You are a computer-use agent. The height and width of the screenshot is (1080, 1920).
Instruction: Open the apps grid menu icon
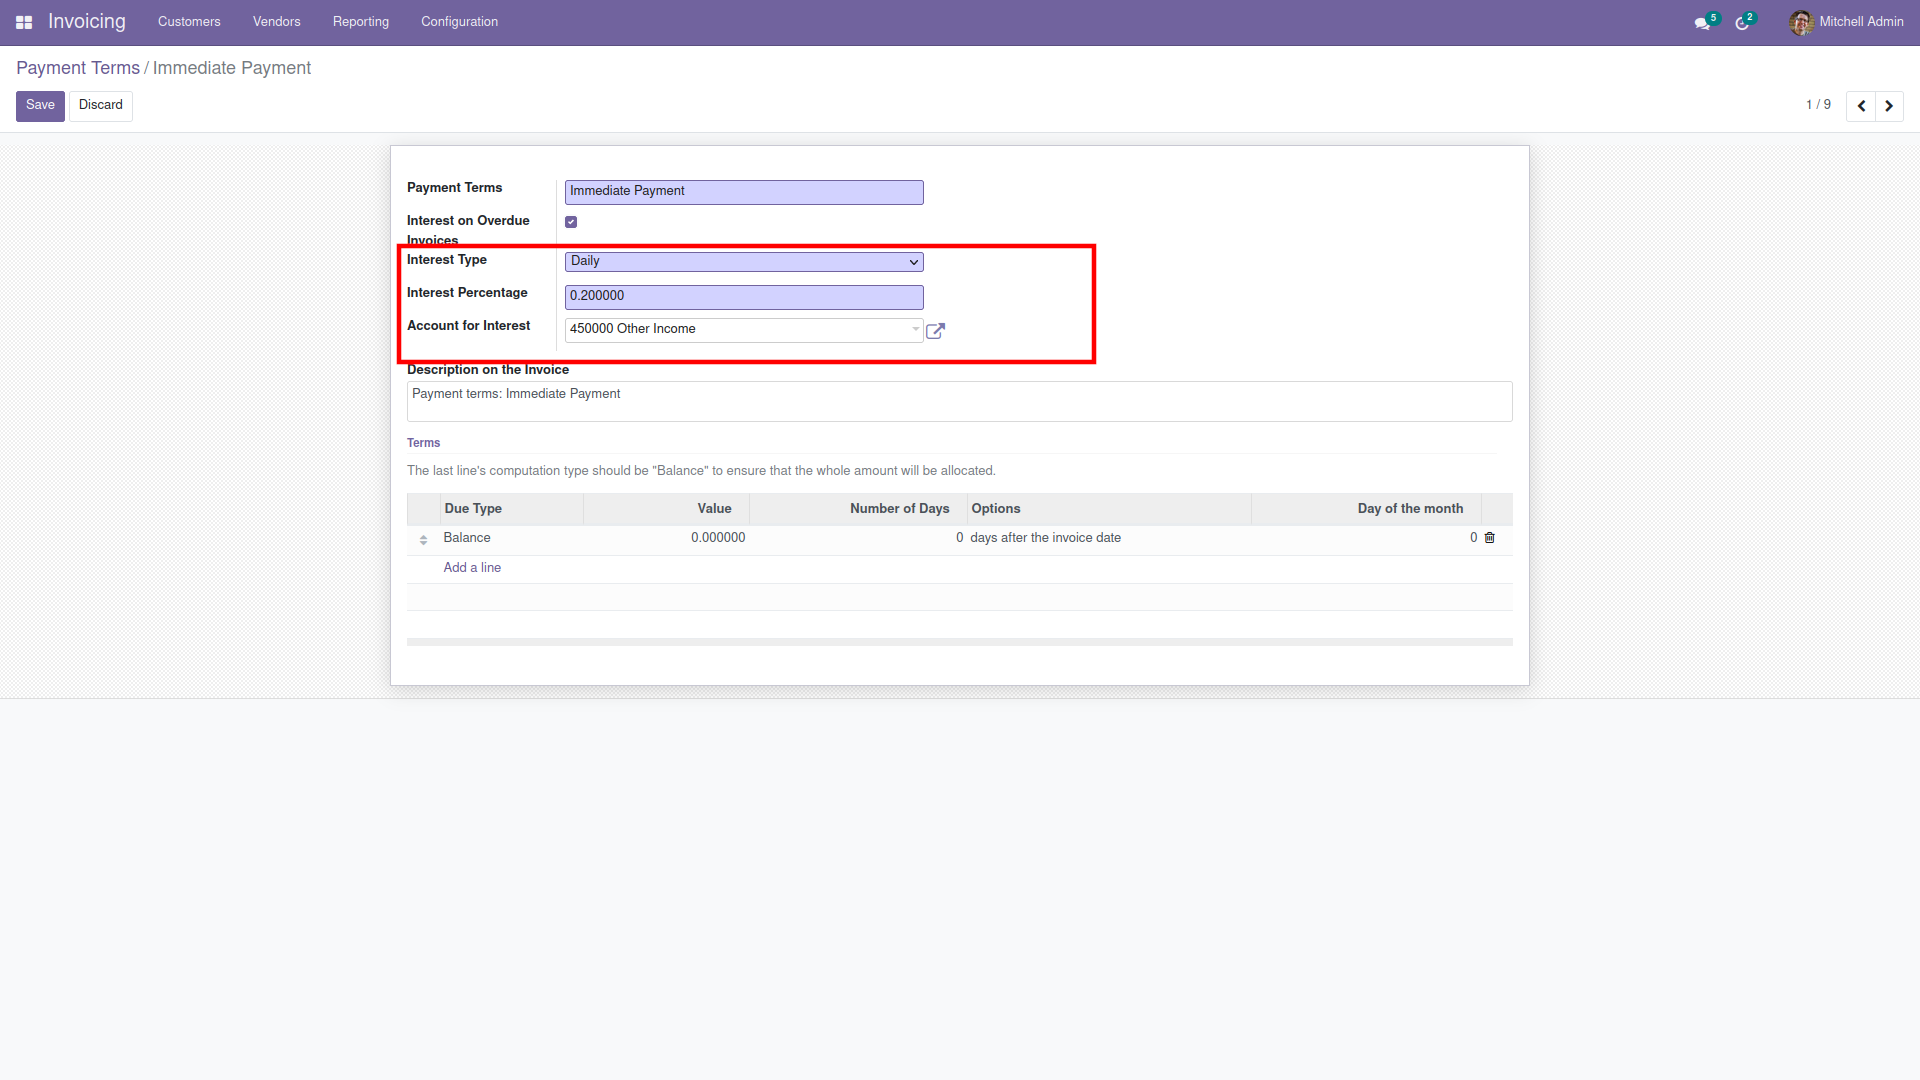click(24, 22)
